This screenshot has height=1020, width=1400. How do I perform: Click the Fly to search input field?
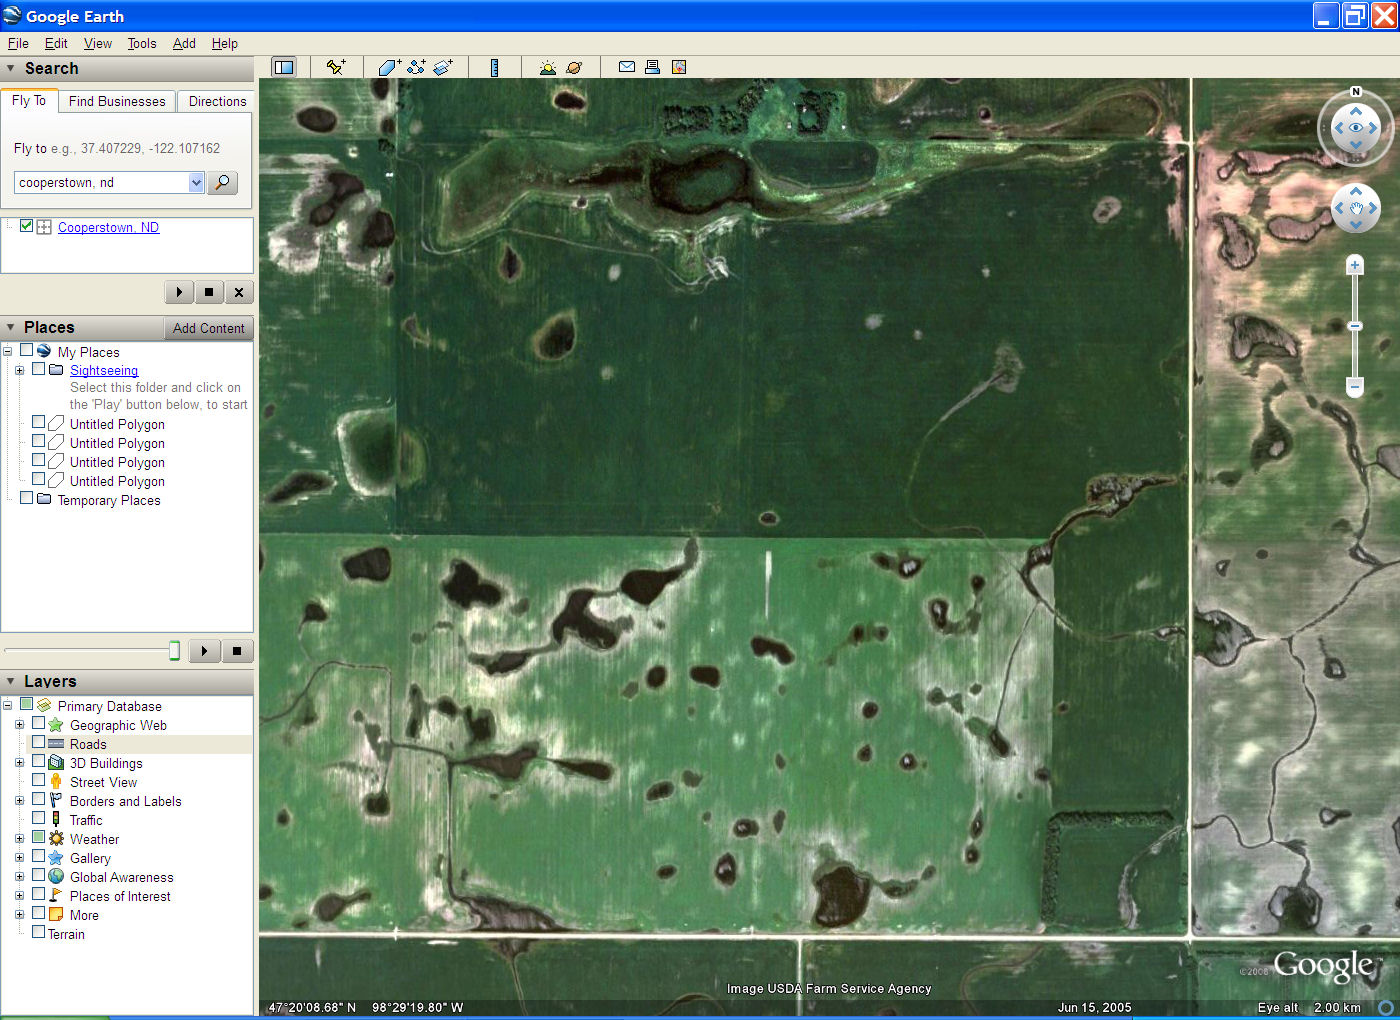pyautogui.click(x=102, y=182)
